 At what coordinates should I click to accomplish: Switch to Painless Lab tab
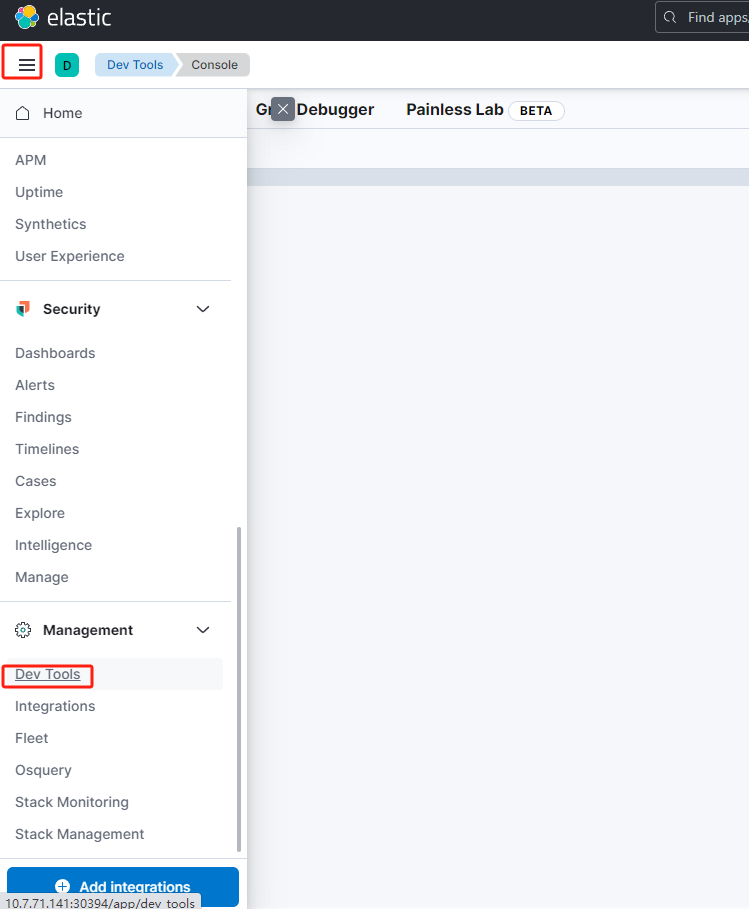coord(455,110)
